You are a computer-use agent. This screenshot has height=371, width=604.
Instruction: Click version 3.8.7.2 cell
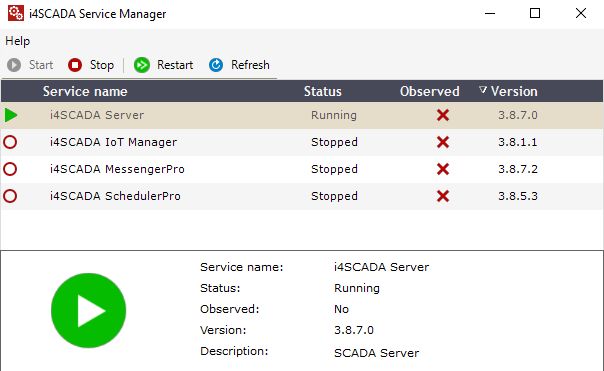point(518,169)
